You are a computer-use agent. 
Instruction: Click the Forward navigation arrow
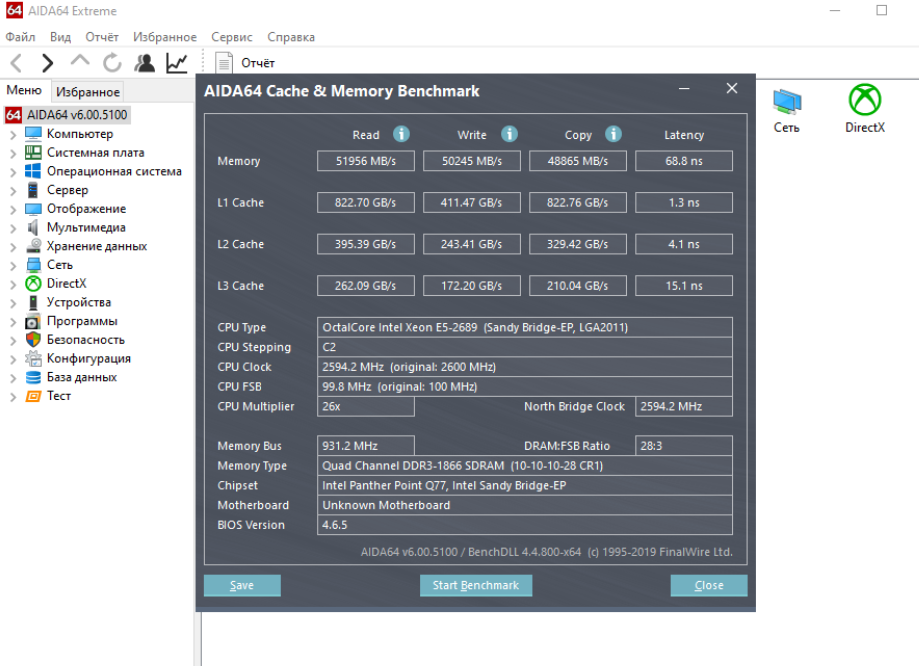pyautogui.click(x=47, y=63)
